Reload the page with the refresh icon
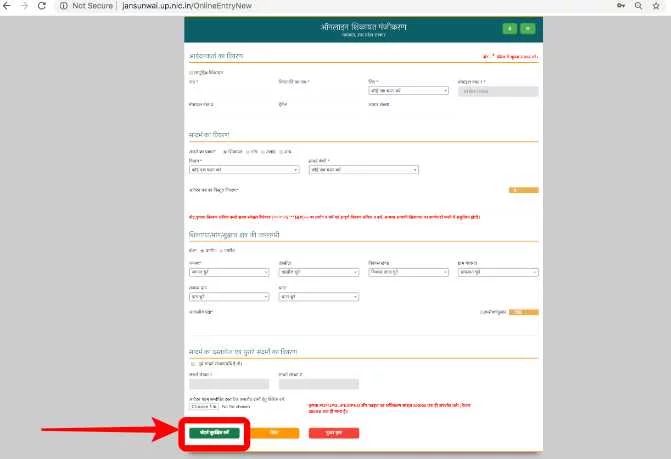Viewport: 671px width, 459px height. tap(42, 6)
